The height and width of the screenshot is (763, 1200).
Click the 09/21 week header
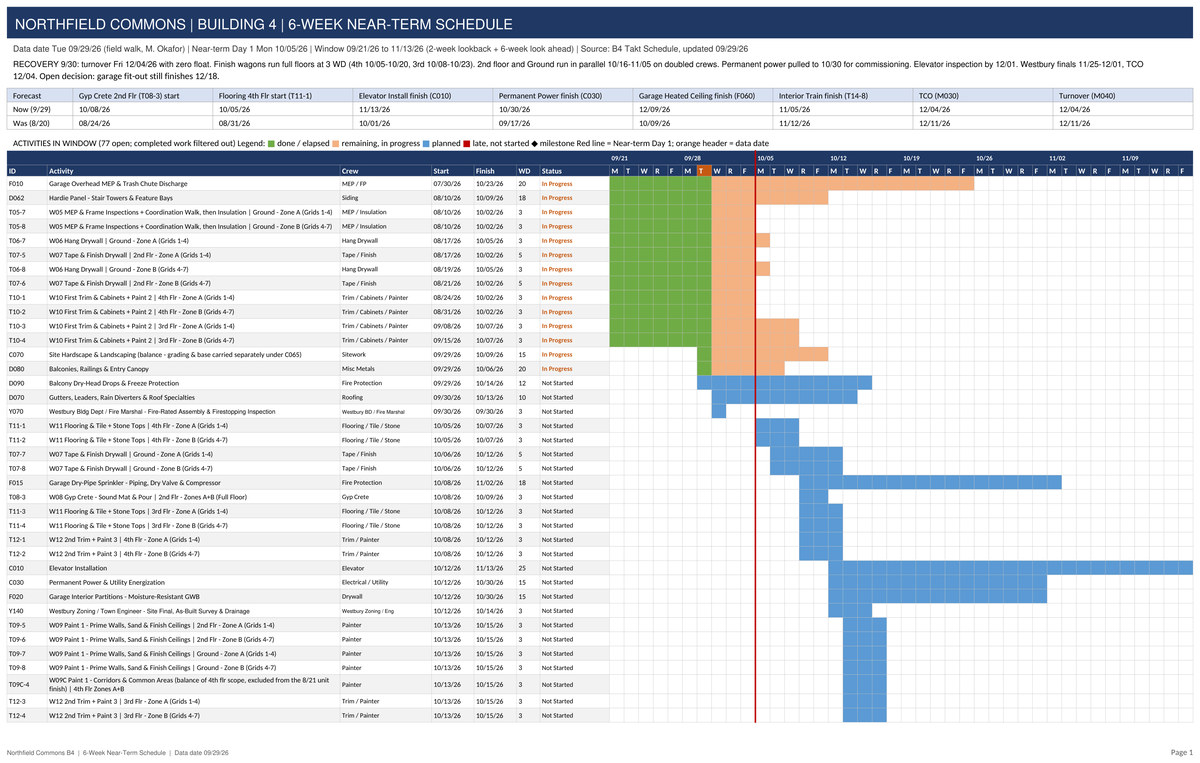click(620, 158)
